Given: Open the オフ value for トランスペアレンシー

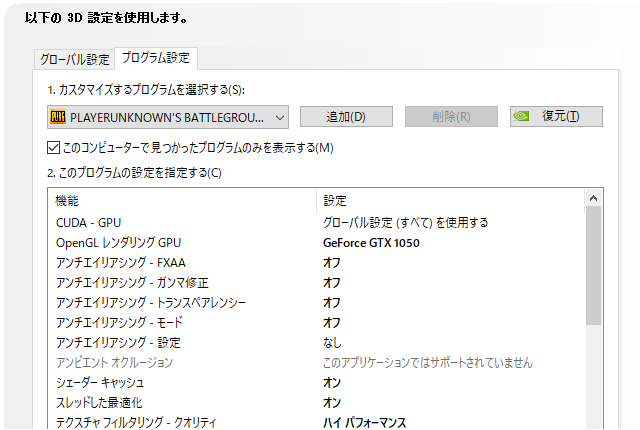Looking at the screenshot, I should [x=331, y=303].
